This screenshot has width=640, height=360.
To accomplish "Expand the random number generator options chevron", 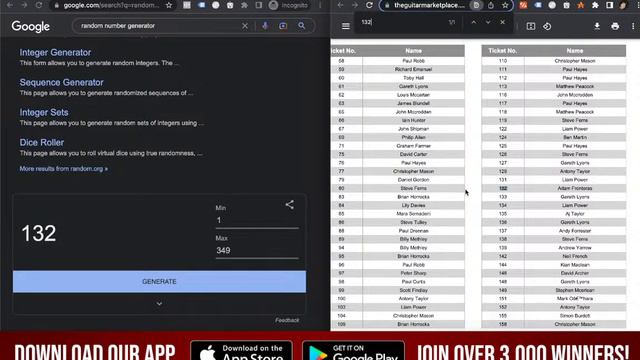I will 159,304.
